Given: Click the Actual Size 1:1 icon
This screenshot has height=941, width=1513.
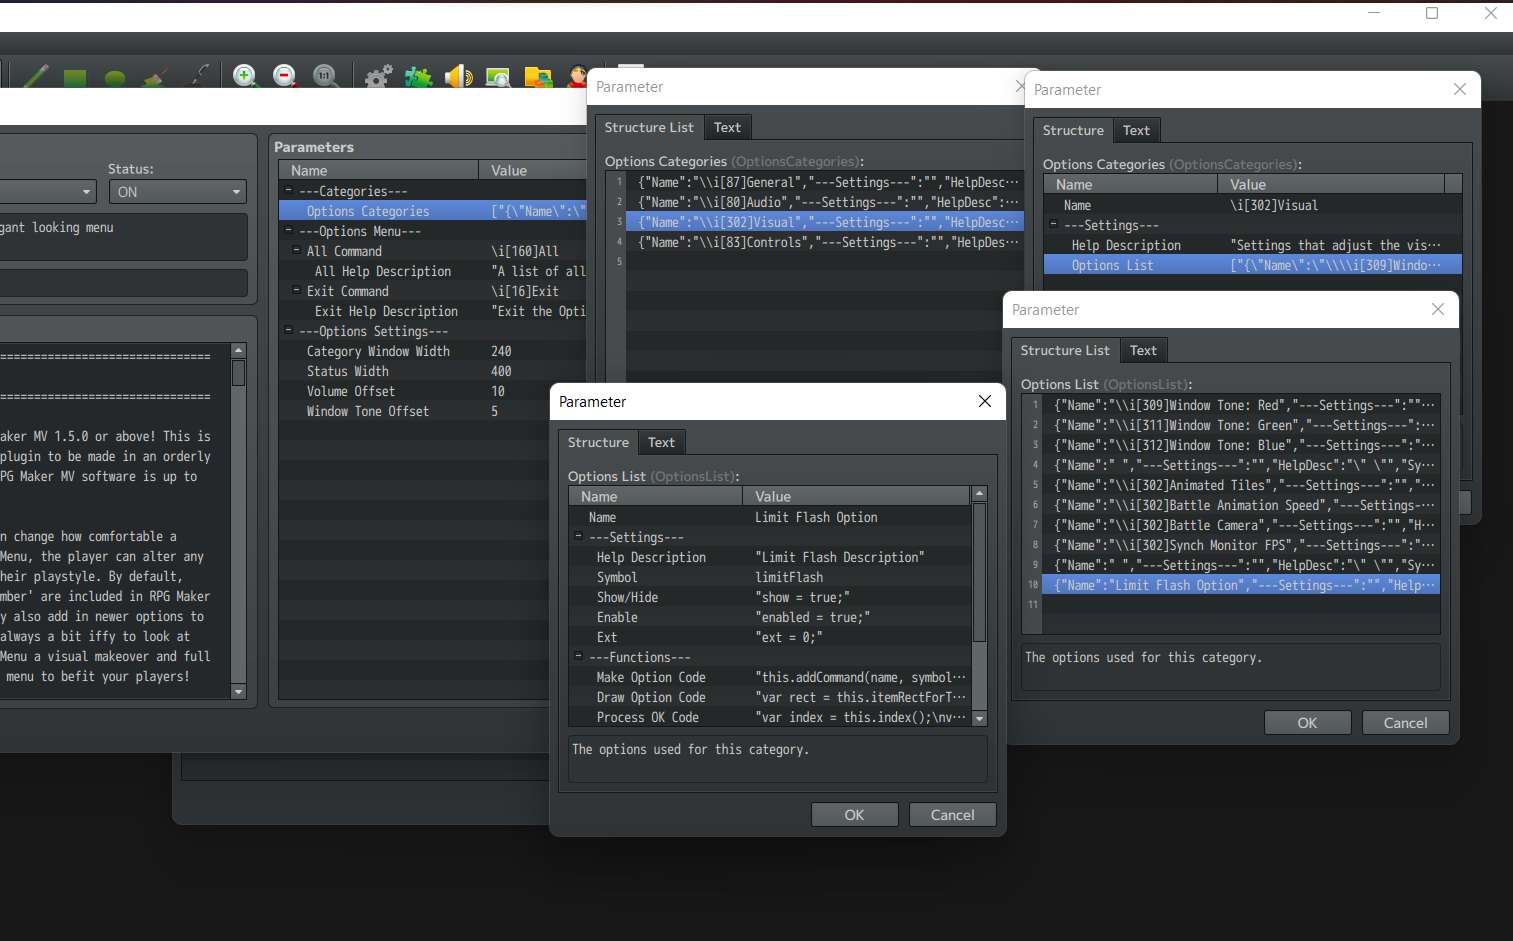Looking at the screenshot, I should [325, 76].
